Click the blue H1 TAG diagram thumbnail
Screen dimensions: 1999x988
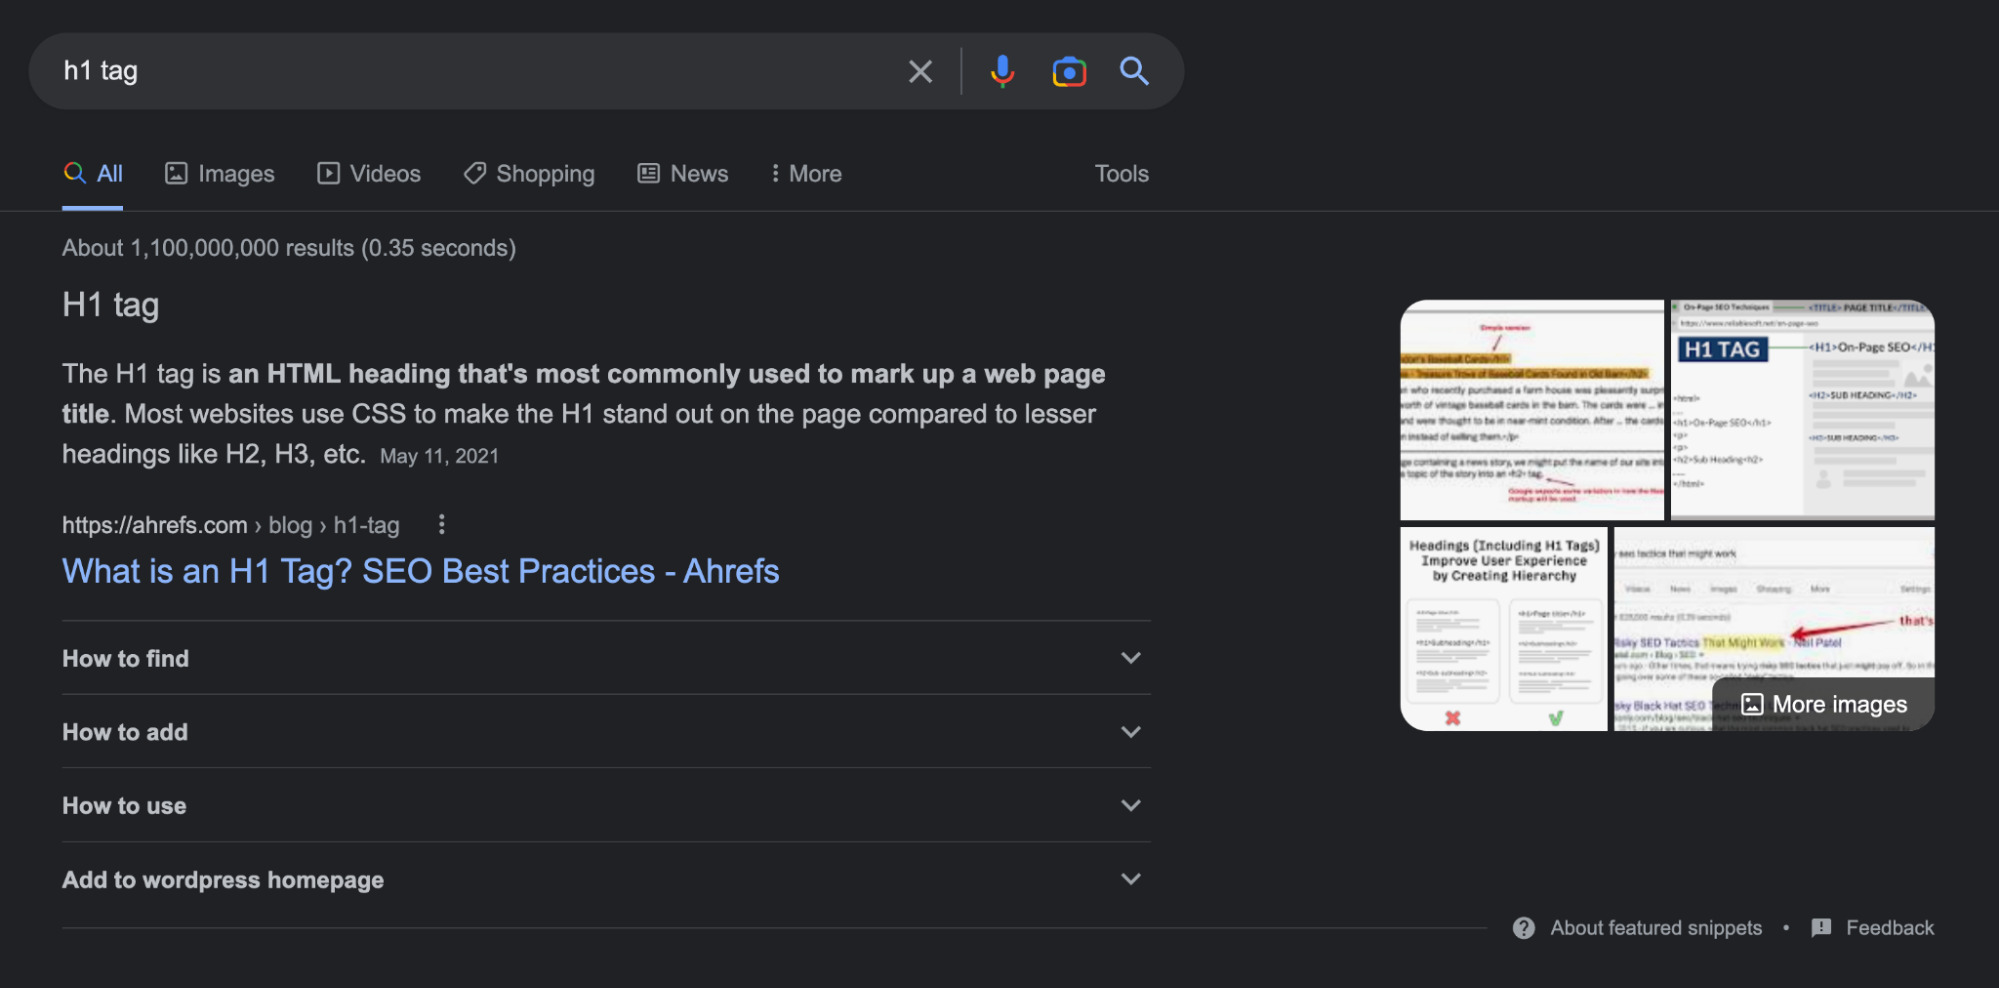point(1802,410)
